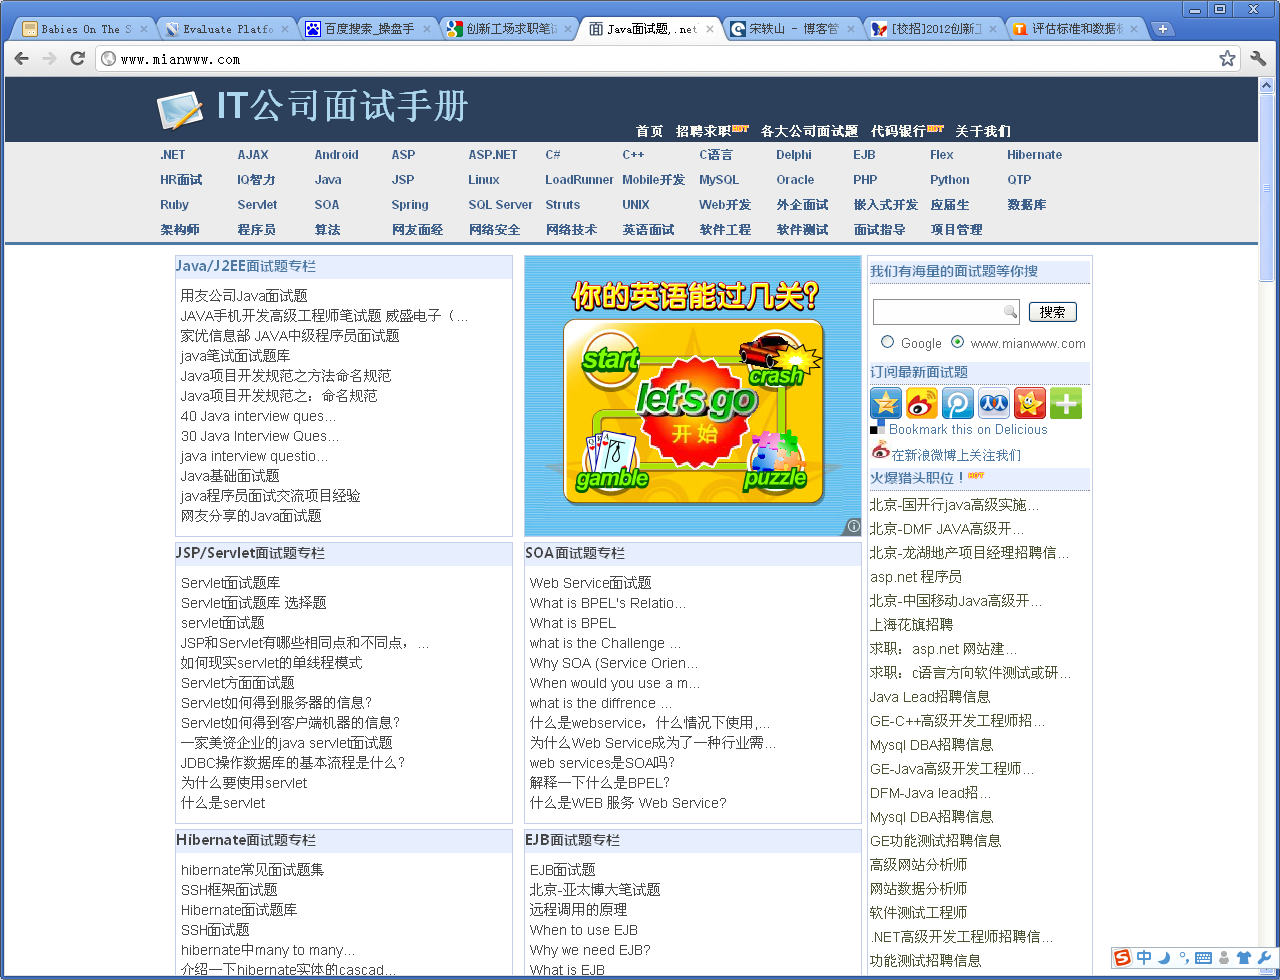Click the IT公司面试手册 site logo
This screenshot has height=980, width=1280.
(313, 107)
